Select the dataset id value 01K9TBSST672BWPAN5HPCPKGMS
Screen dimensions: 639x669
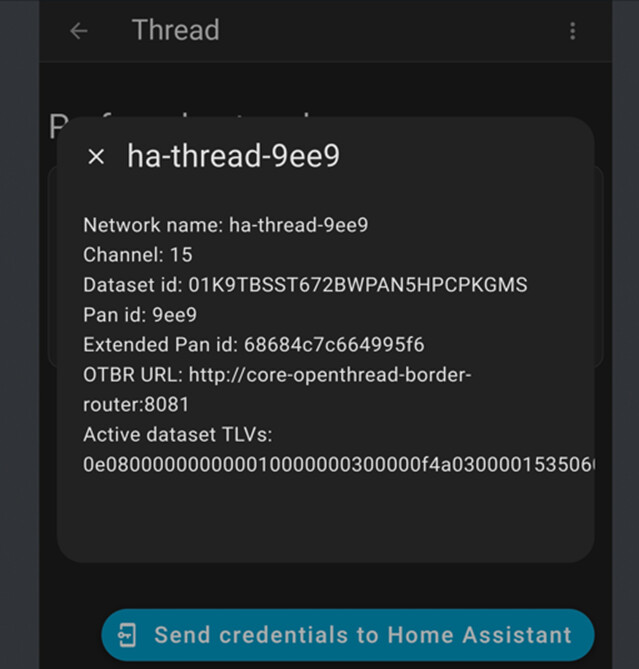(x=357, y=285)
